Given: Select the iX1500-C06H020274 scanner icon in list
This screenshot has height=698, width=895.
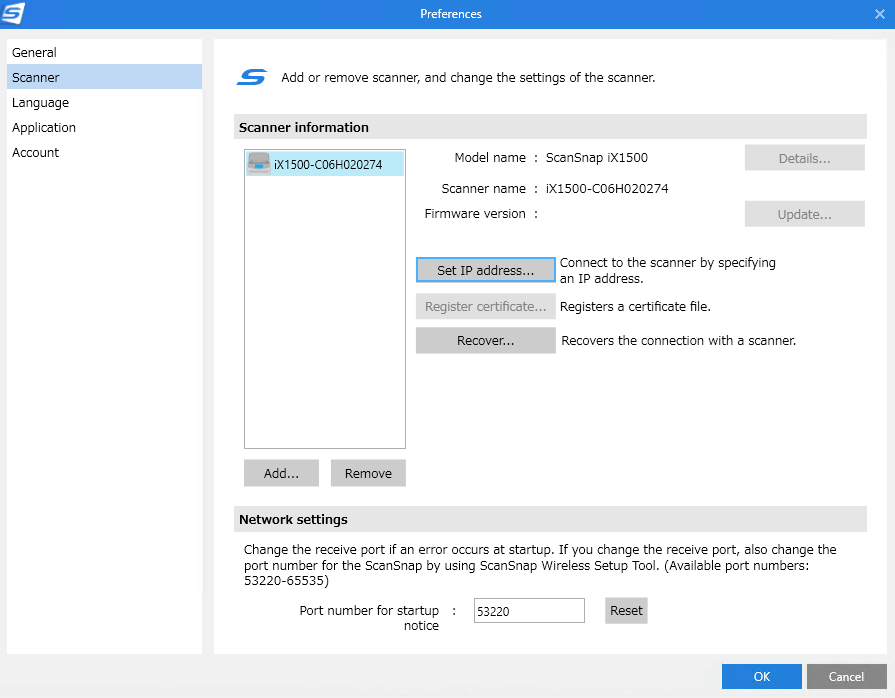Looking at the screenshot, I should [259, 165].
